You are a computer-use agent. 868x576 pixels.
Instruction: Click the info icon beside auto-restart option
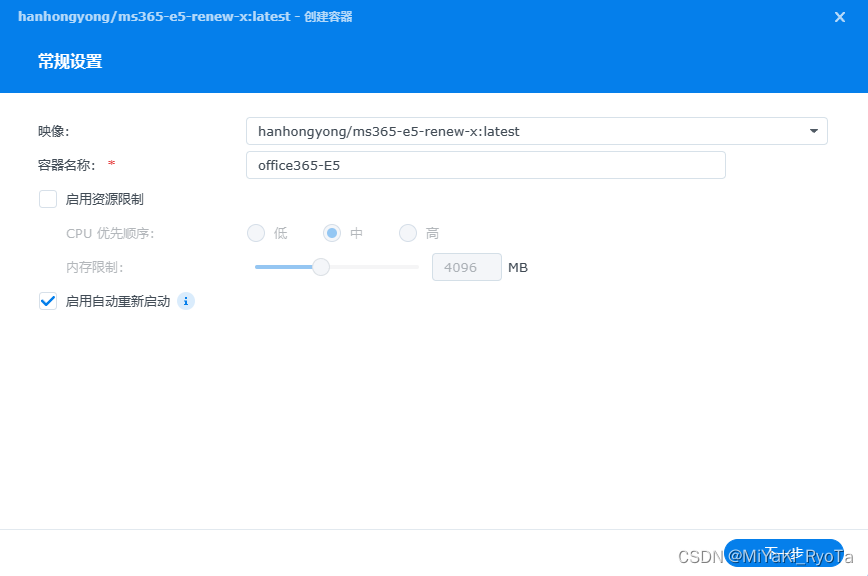(x=186, y=301)
